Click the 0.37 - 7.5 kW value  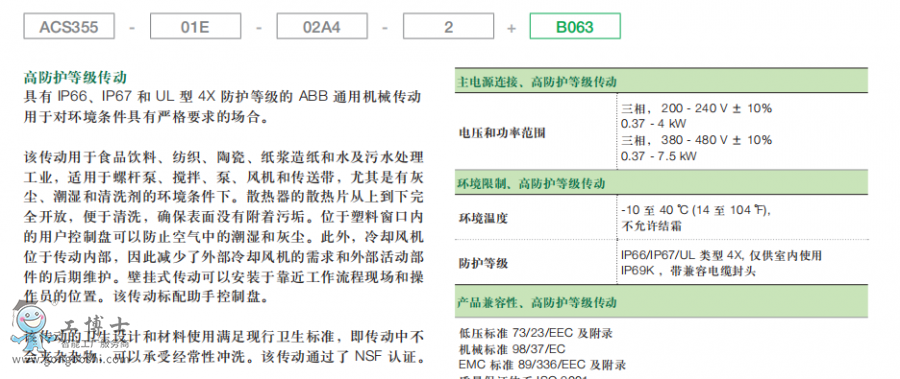[658, 156]
